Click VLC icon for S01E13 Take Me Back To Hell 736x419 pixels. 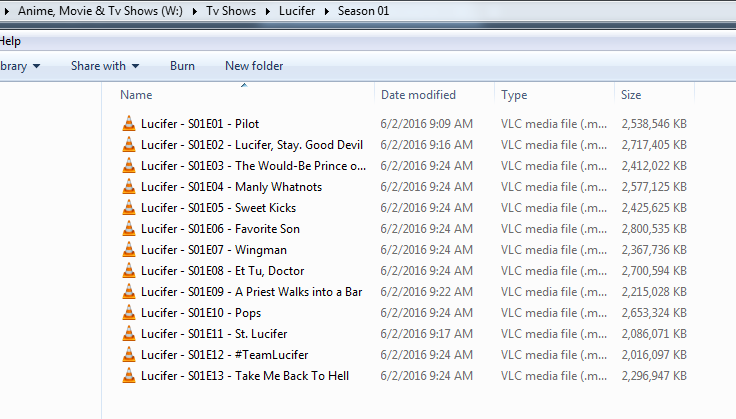pos(129,376)
